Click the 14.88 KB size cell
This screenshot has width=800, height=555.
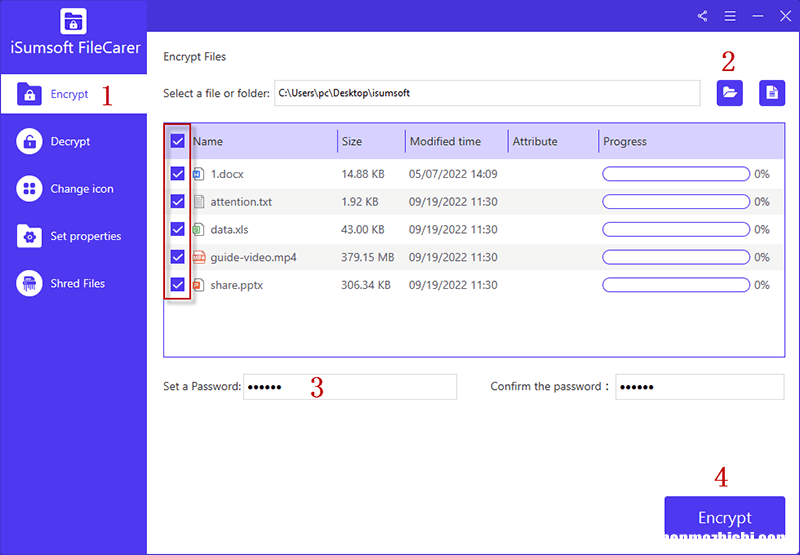coord(363,174)
